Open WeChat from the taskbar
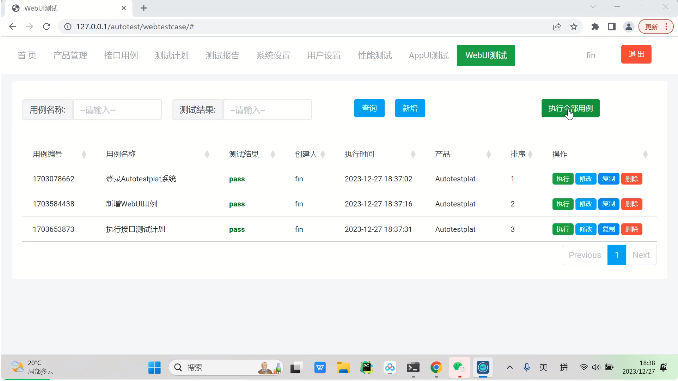 [x=459, y=368]
